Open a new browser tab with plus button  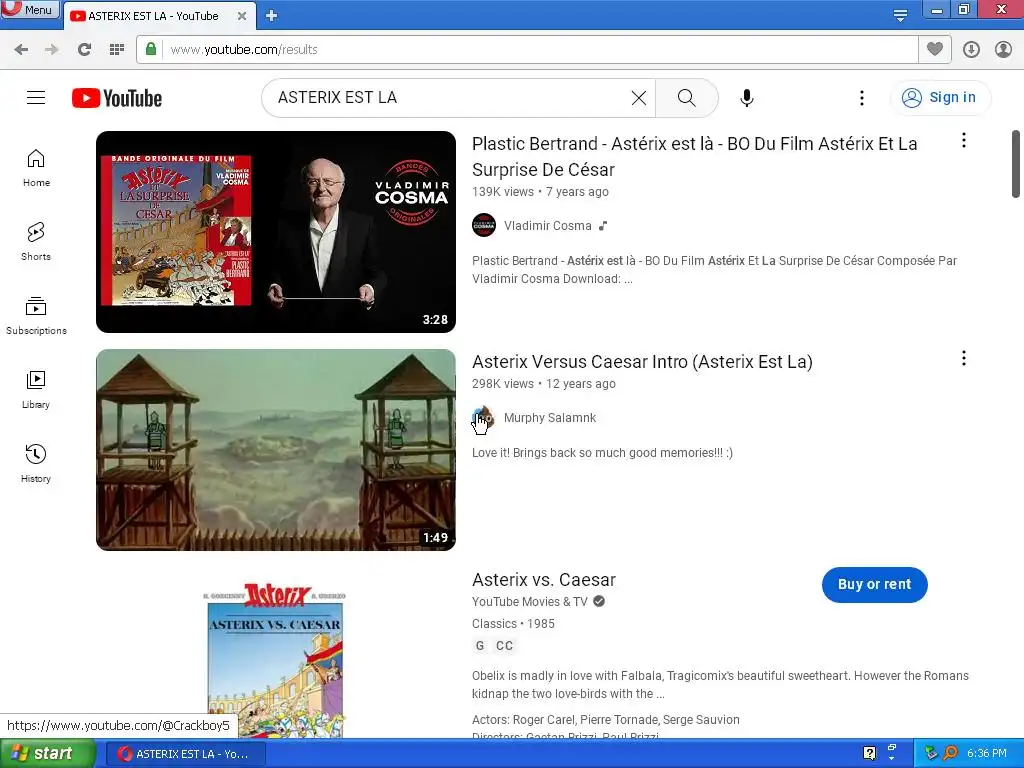click(272, 16)
